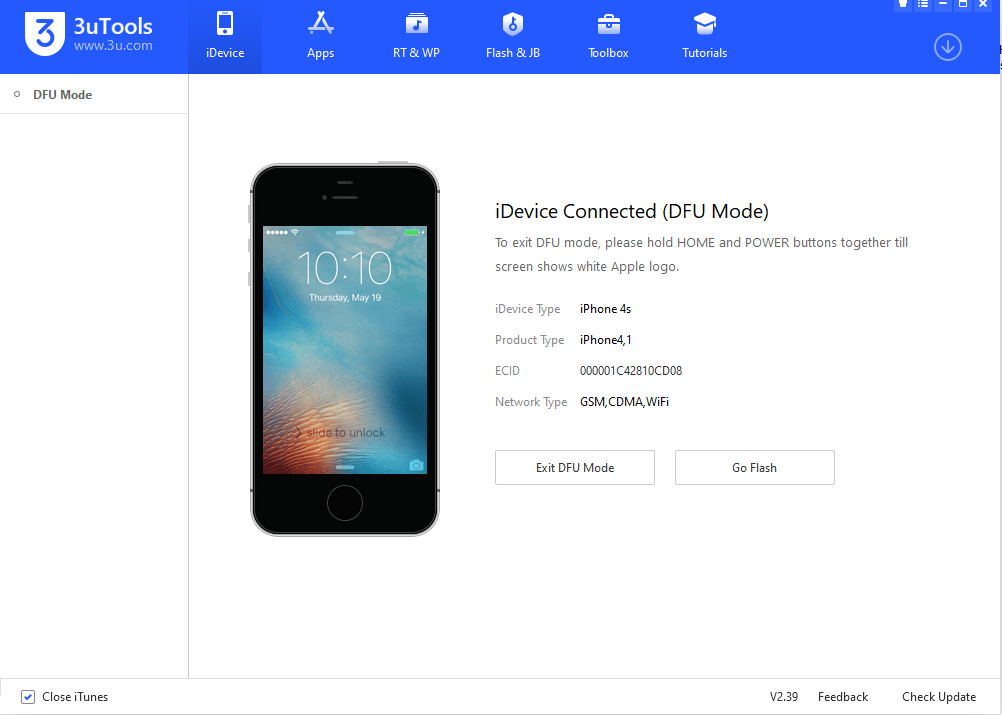Open the RT & WP tab

pos(416,37)
